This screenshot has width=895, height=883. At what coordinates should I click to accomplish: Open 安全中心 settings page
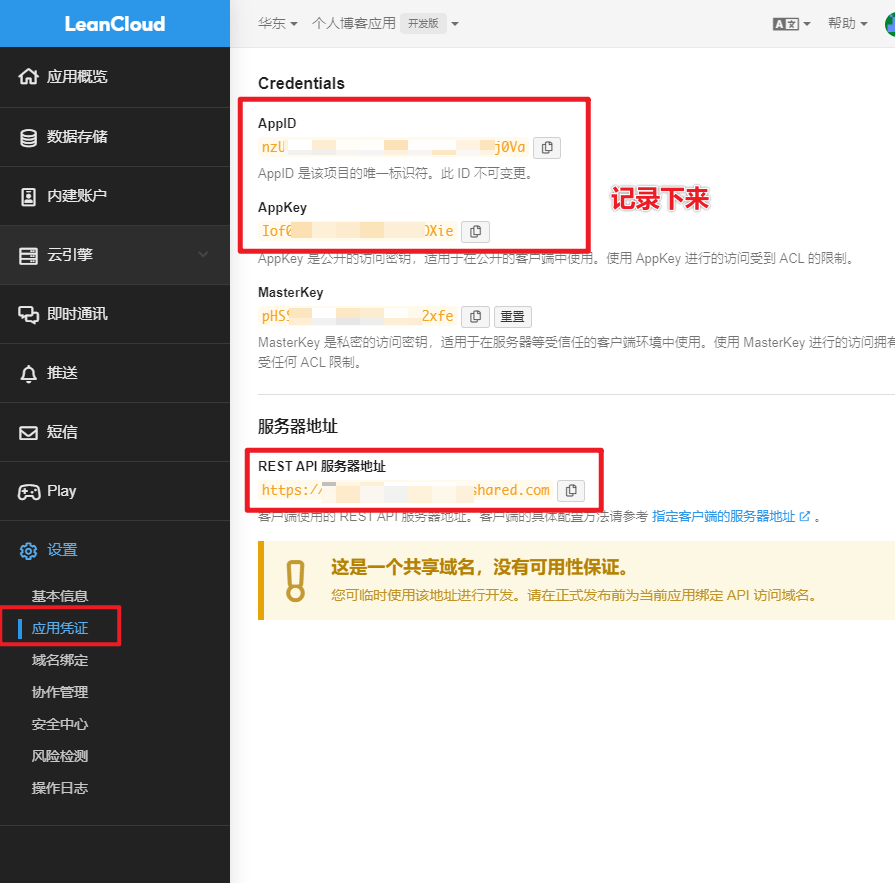[x=60, y=724]
